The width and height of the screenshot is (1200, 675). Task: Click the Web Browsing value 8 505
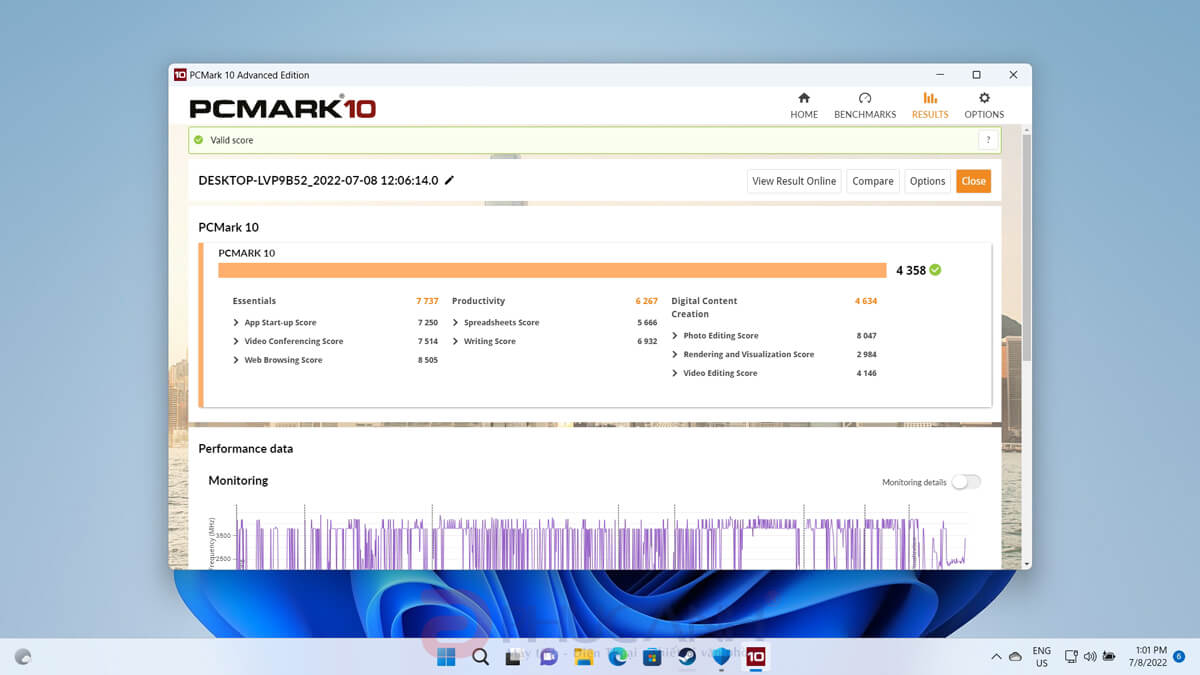(x=427, y=360)
